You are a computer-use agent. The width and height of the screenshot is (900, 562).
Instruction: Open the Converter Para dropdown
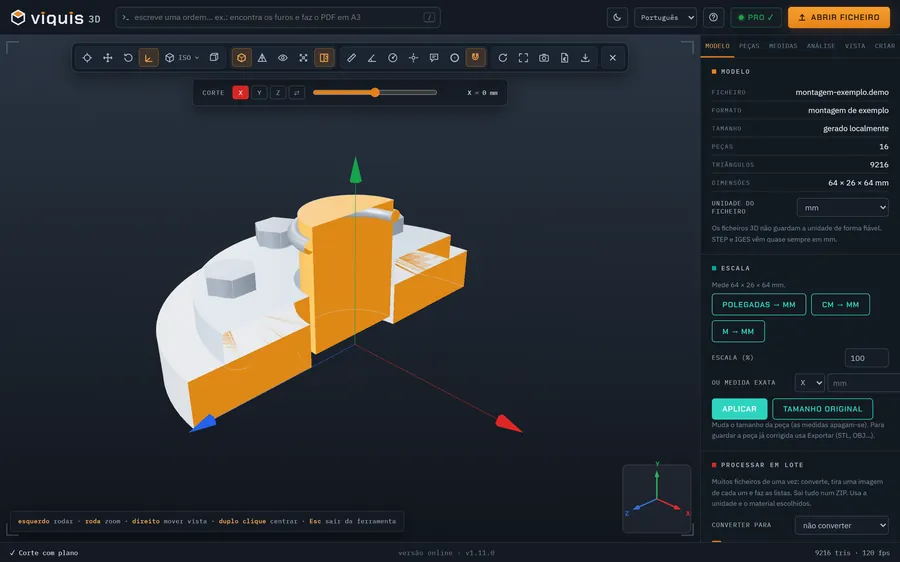[x=841, y=525]
